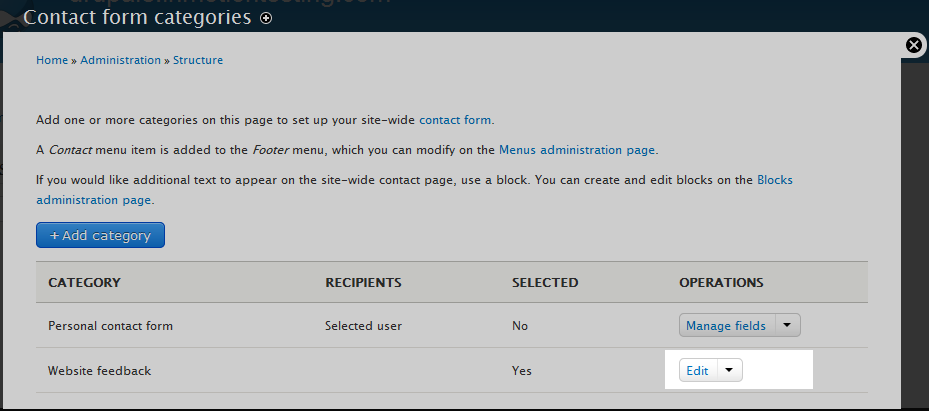Click the Contact form categories page title
This screenshot has width=929, height=411.
point(137,17)
